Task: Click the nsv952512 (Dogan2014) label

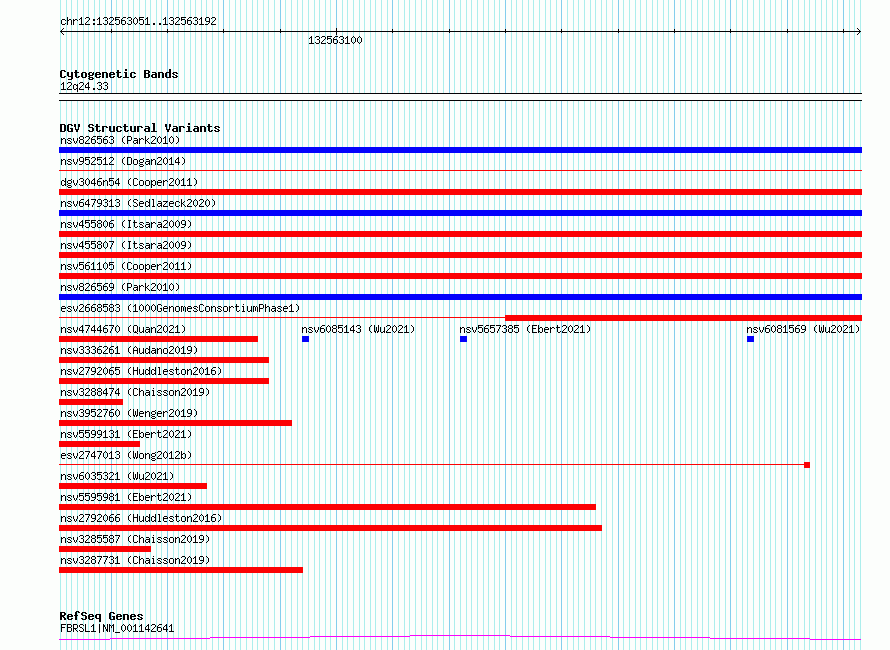Action: tap(123, 161)
